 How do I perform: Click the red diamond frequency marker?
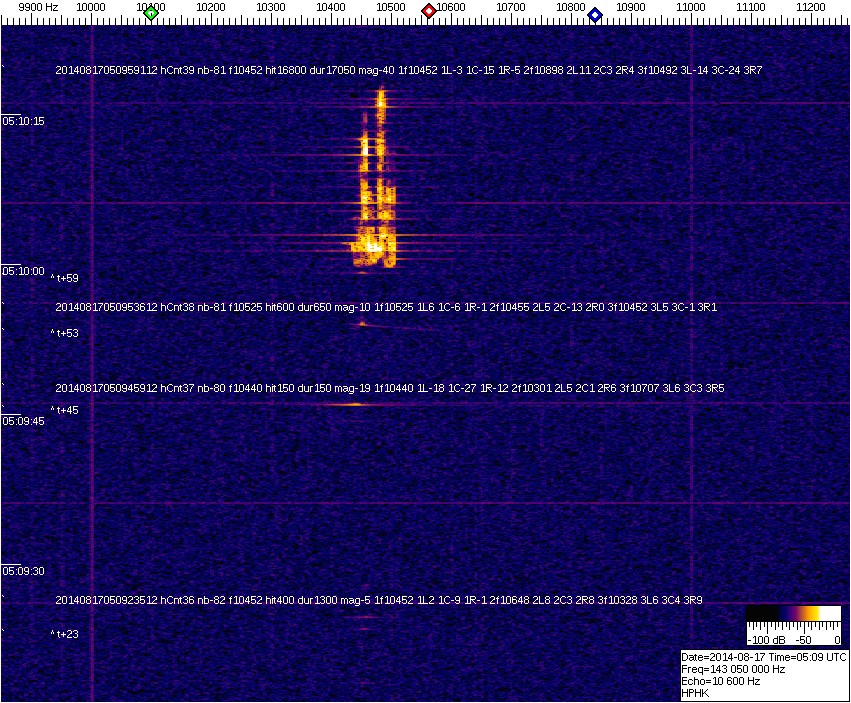point(429,11)
